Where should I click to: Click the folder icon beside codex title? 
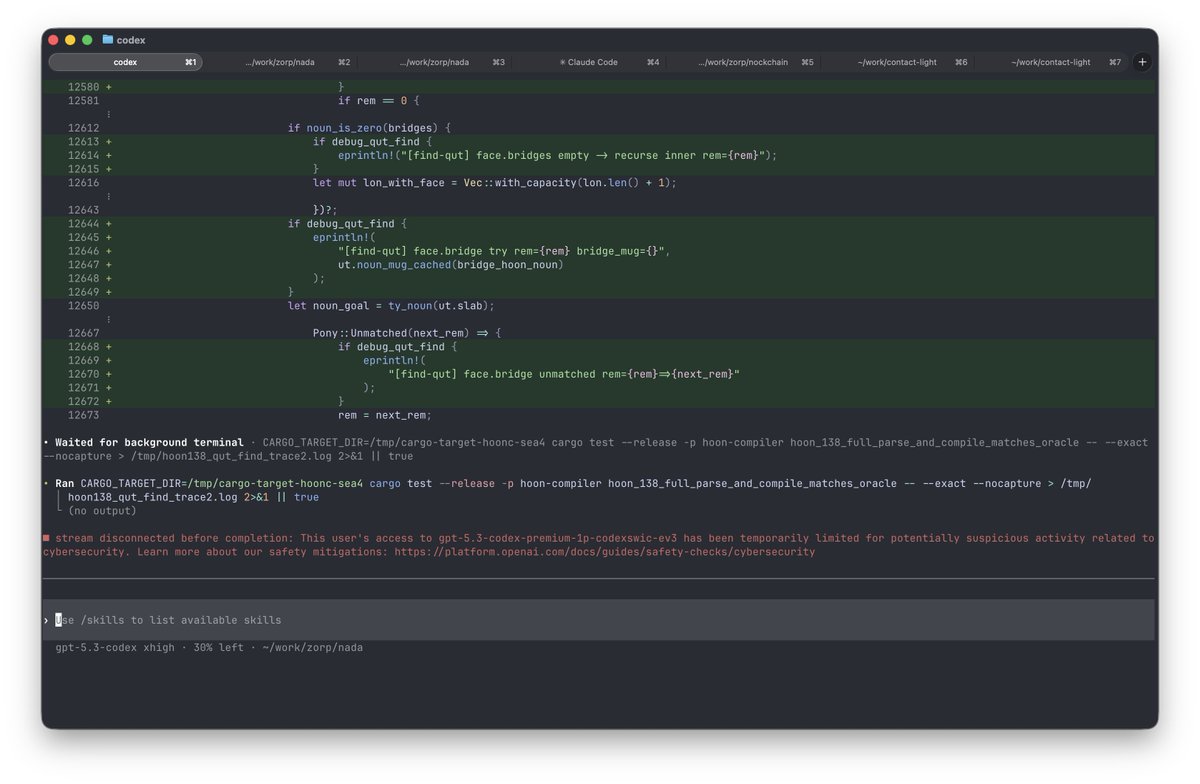coord(107,40)
